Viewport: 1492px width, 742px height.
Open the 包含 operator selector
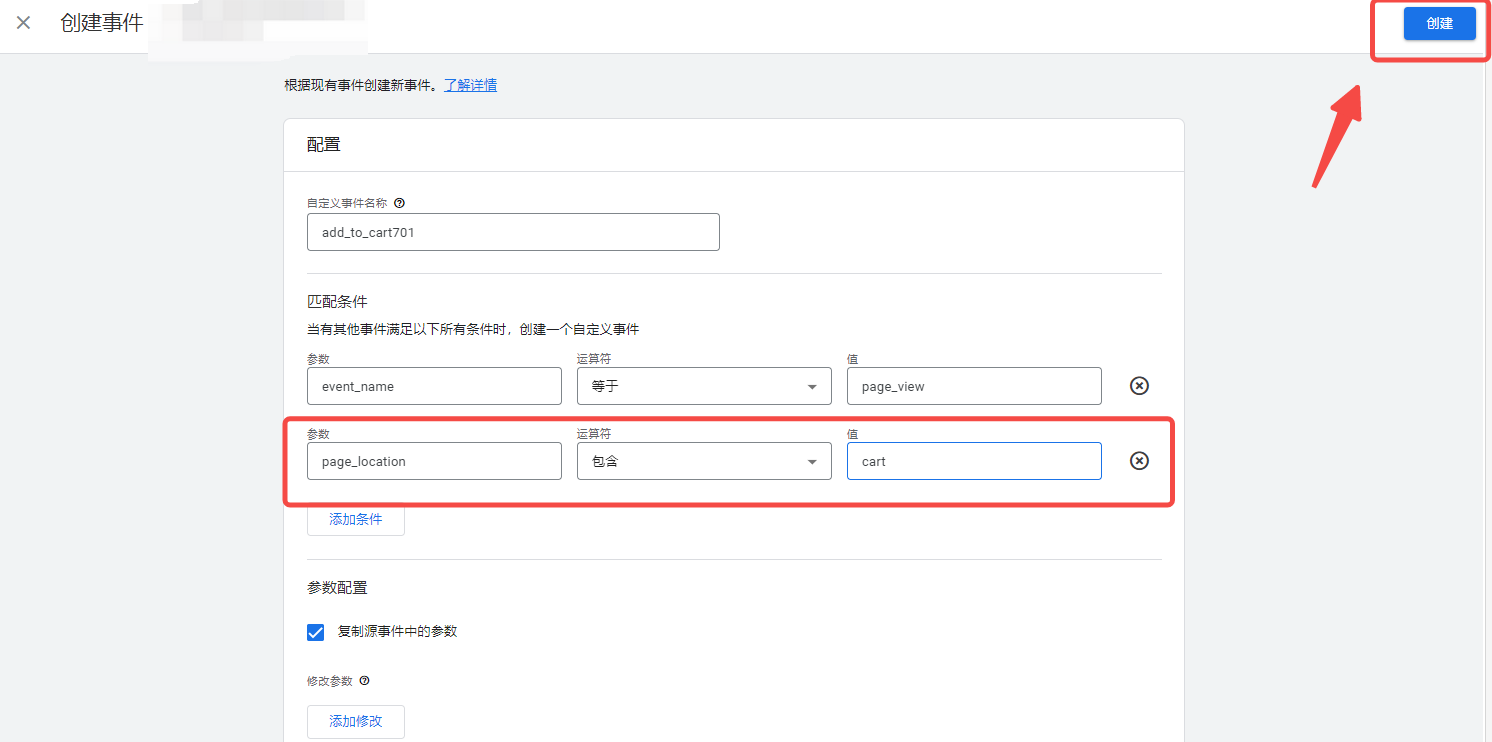704,460
